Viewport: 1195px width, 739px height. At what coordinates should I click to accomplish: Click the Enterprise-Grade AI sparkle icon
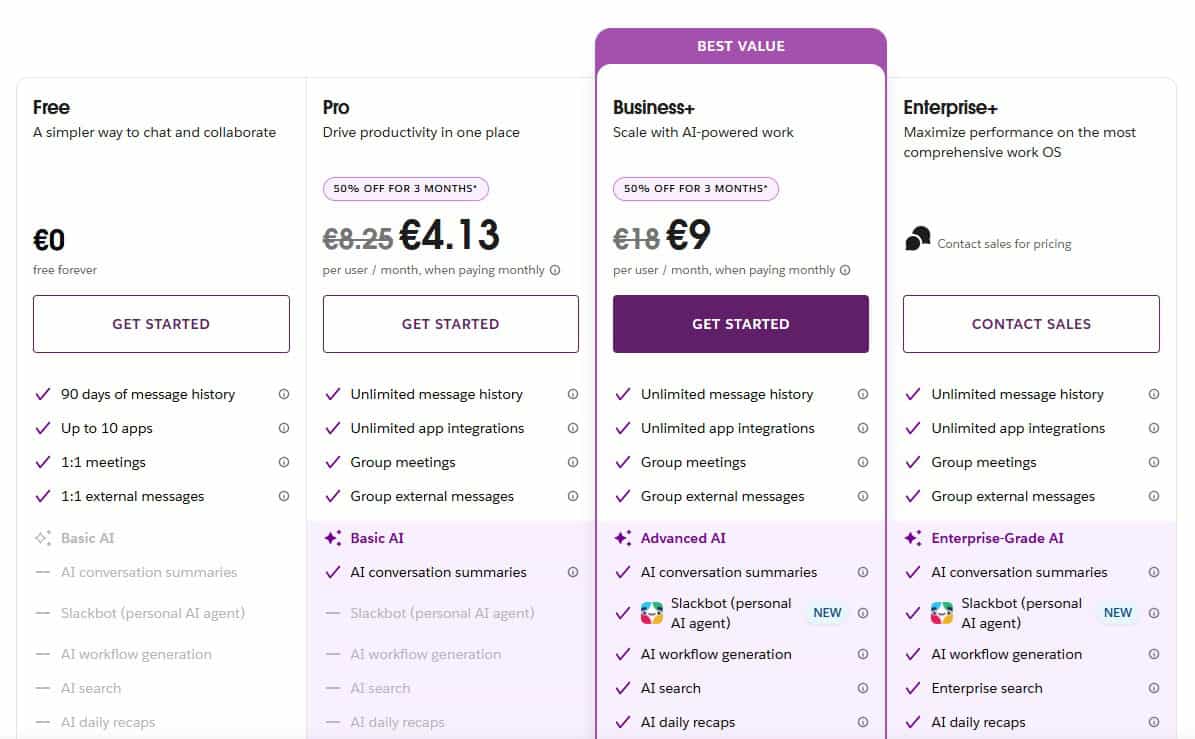914,537
